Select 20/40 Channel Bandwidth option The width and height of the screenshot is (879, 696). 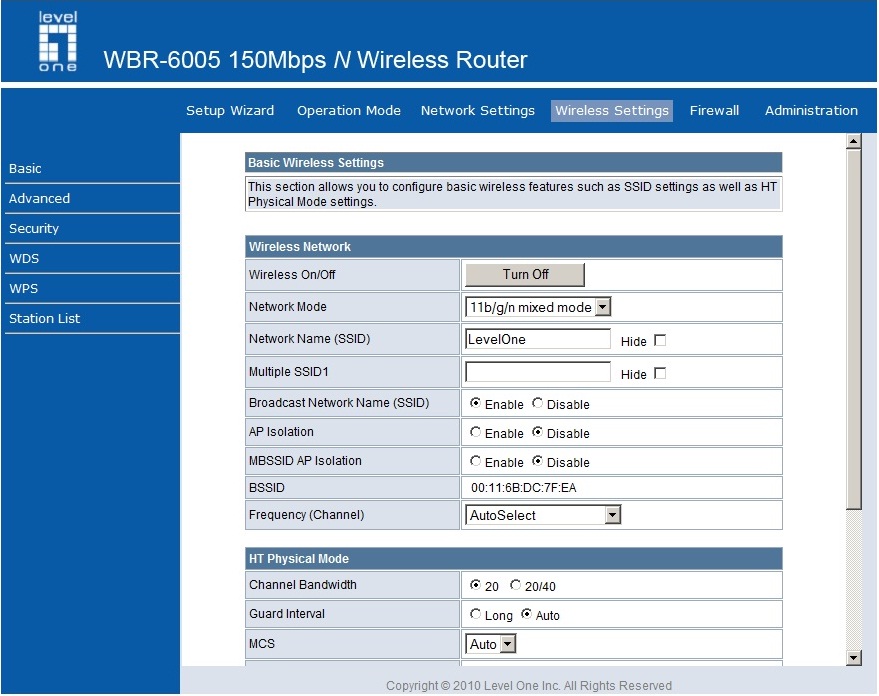coord(515,585)
